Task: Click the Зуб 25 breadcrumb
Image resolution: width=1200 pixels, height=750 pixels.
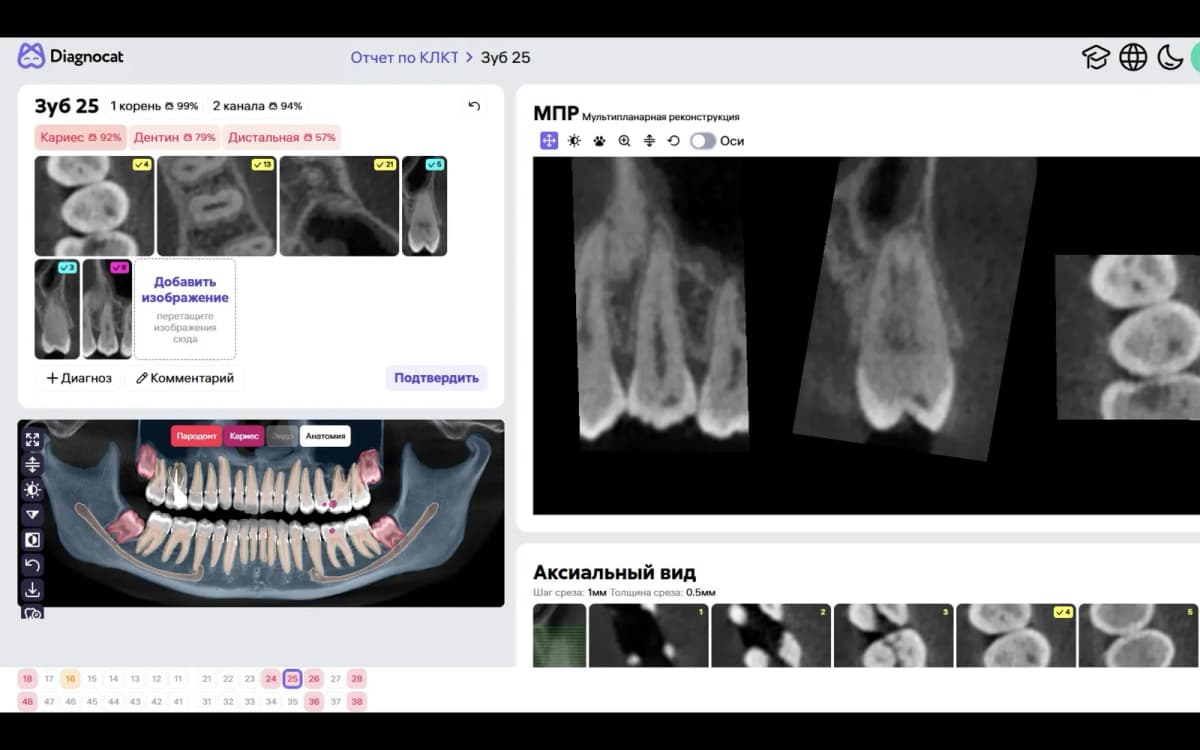Action: pyautogui.click(x=506, y=57)
